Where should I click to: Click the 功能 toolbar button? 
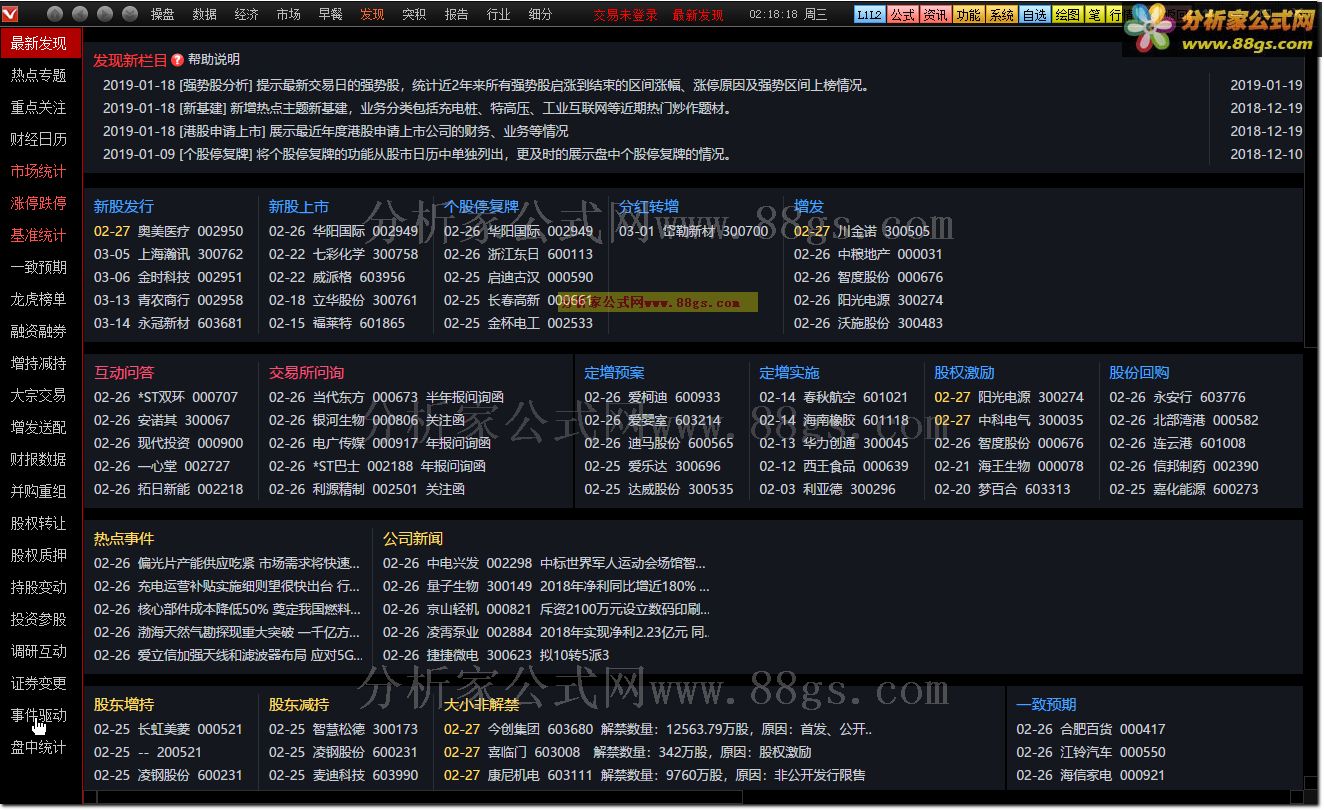point(968,15)
